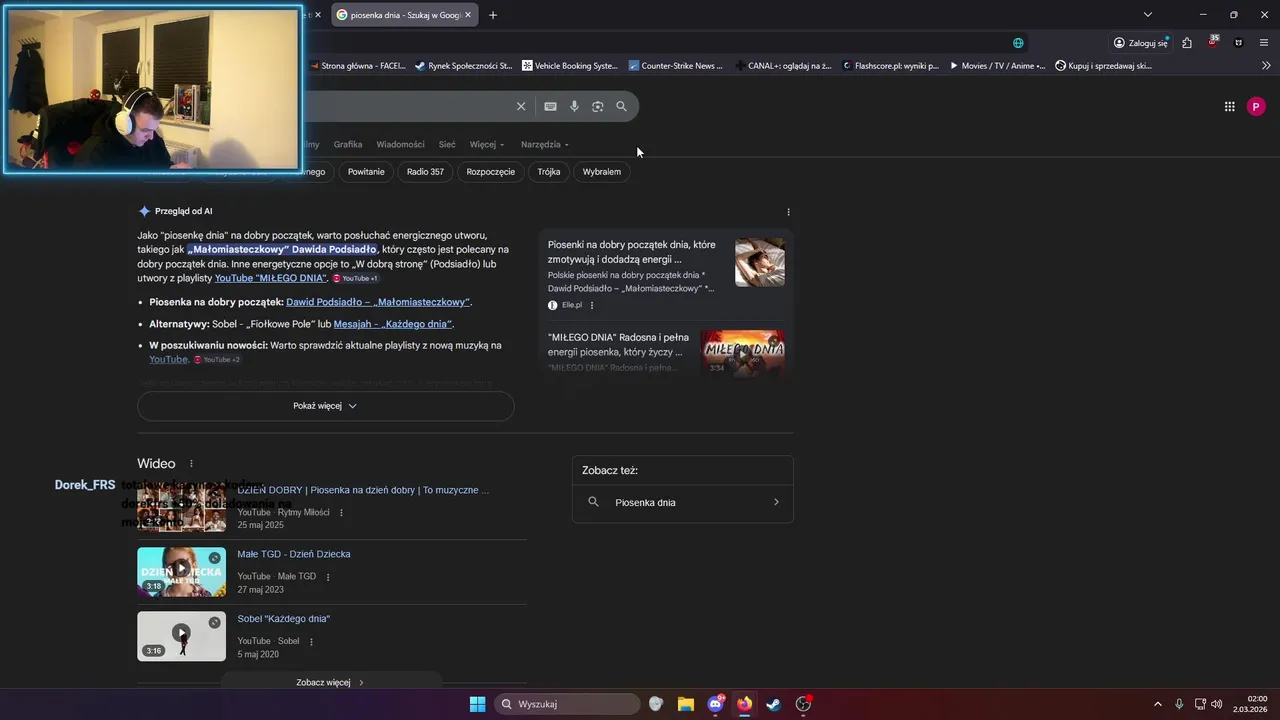Play MIŁEGO DNIA video thumbnail
Image resolution: width=1280 pixels, height=720 pixels.
click(742, 352)
